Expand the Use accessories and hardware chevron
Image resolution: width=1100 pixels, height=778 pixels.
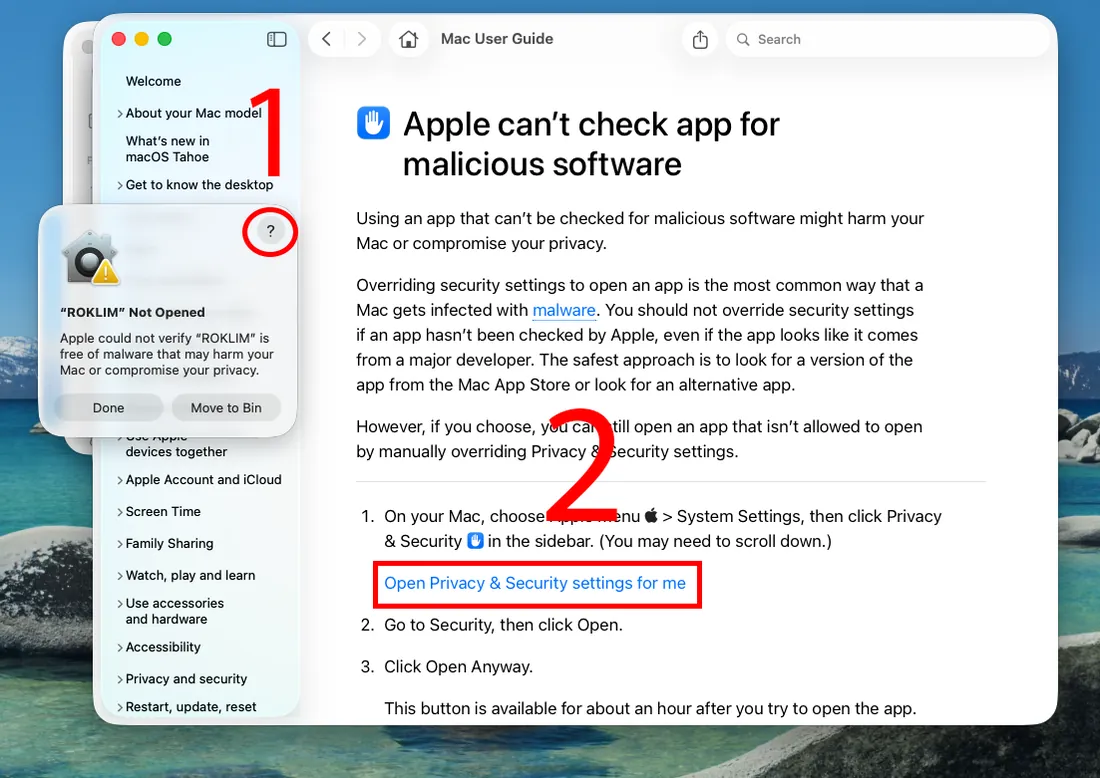click(x=120, y=604)
